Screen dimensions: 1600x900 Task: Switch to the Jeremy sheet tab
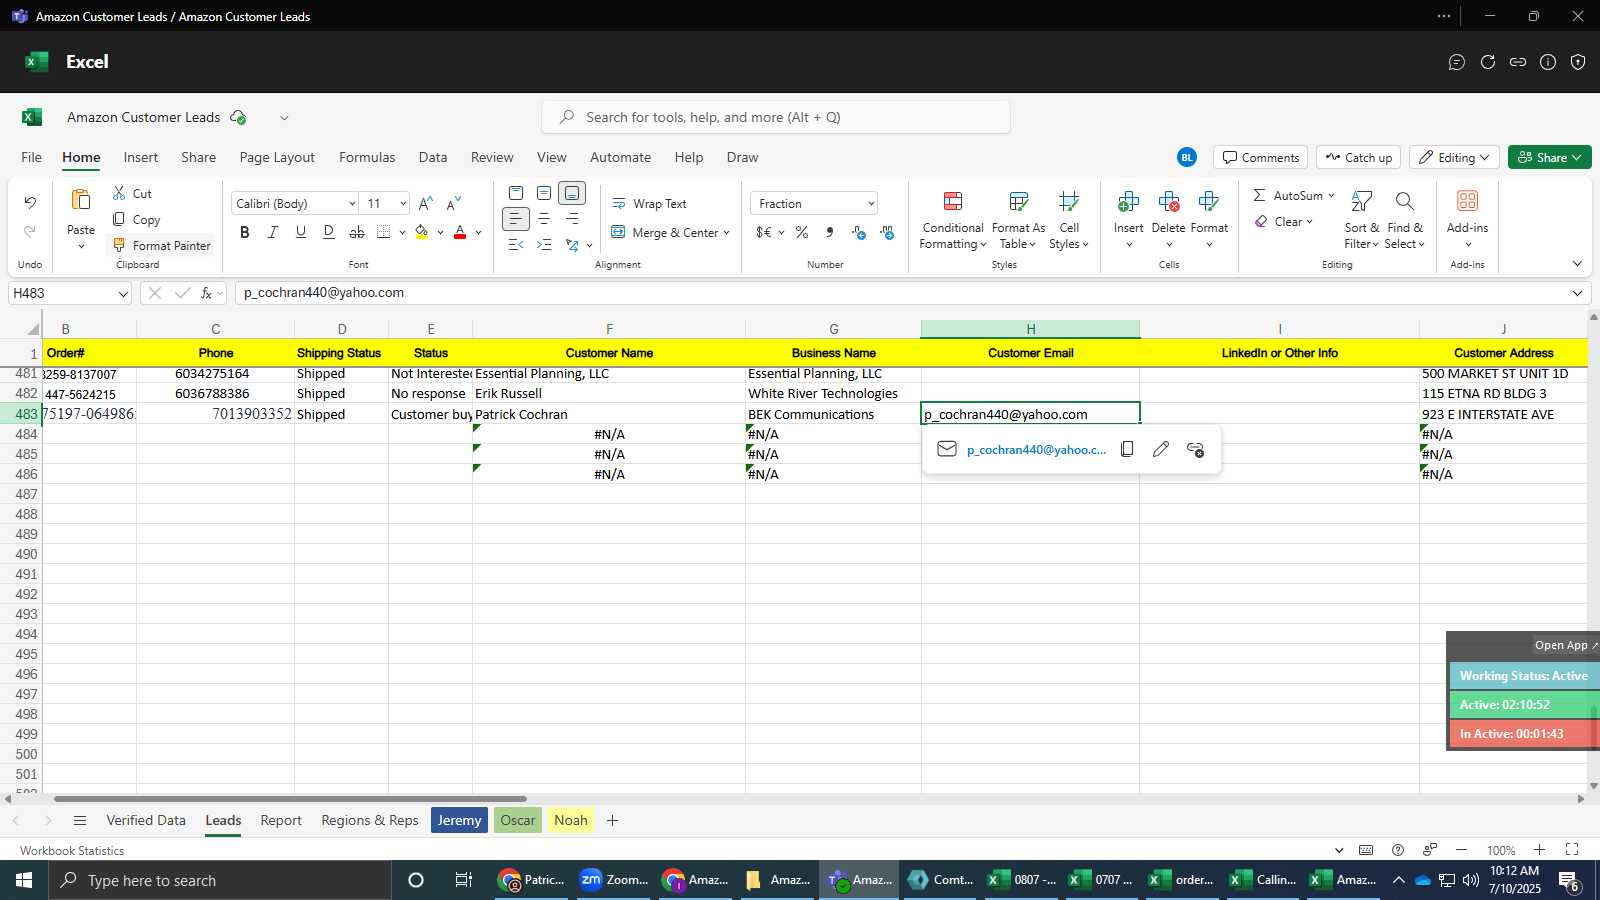460,820
